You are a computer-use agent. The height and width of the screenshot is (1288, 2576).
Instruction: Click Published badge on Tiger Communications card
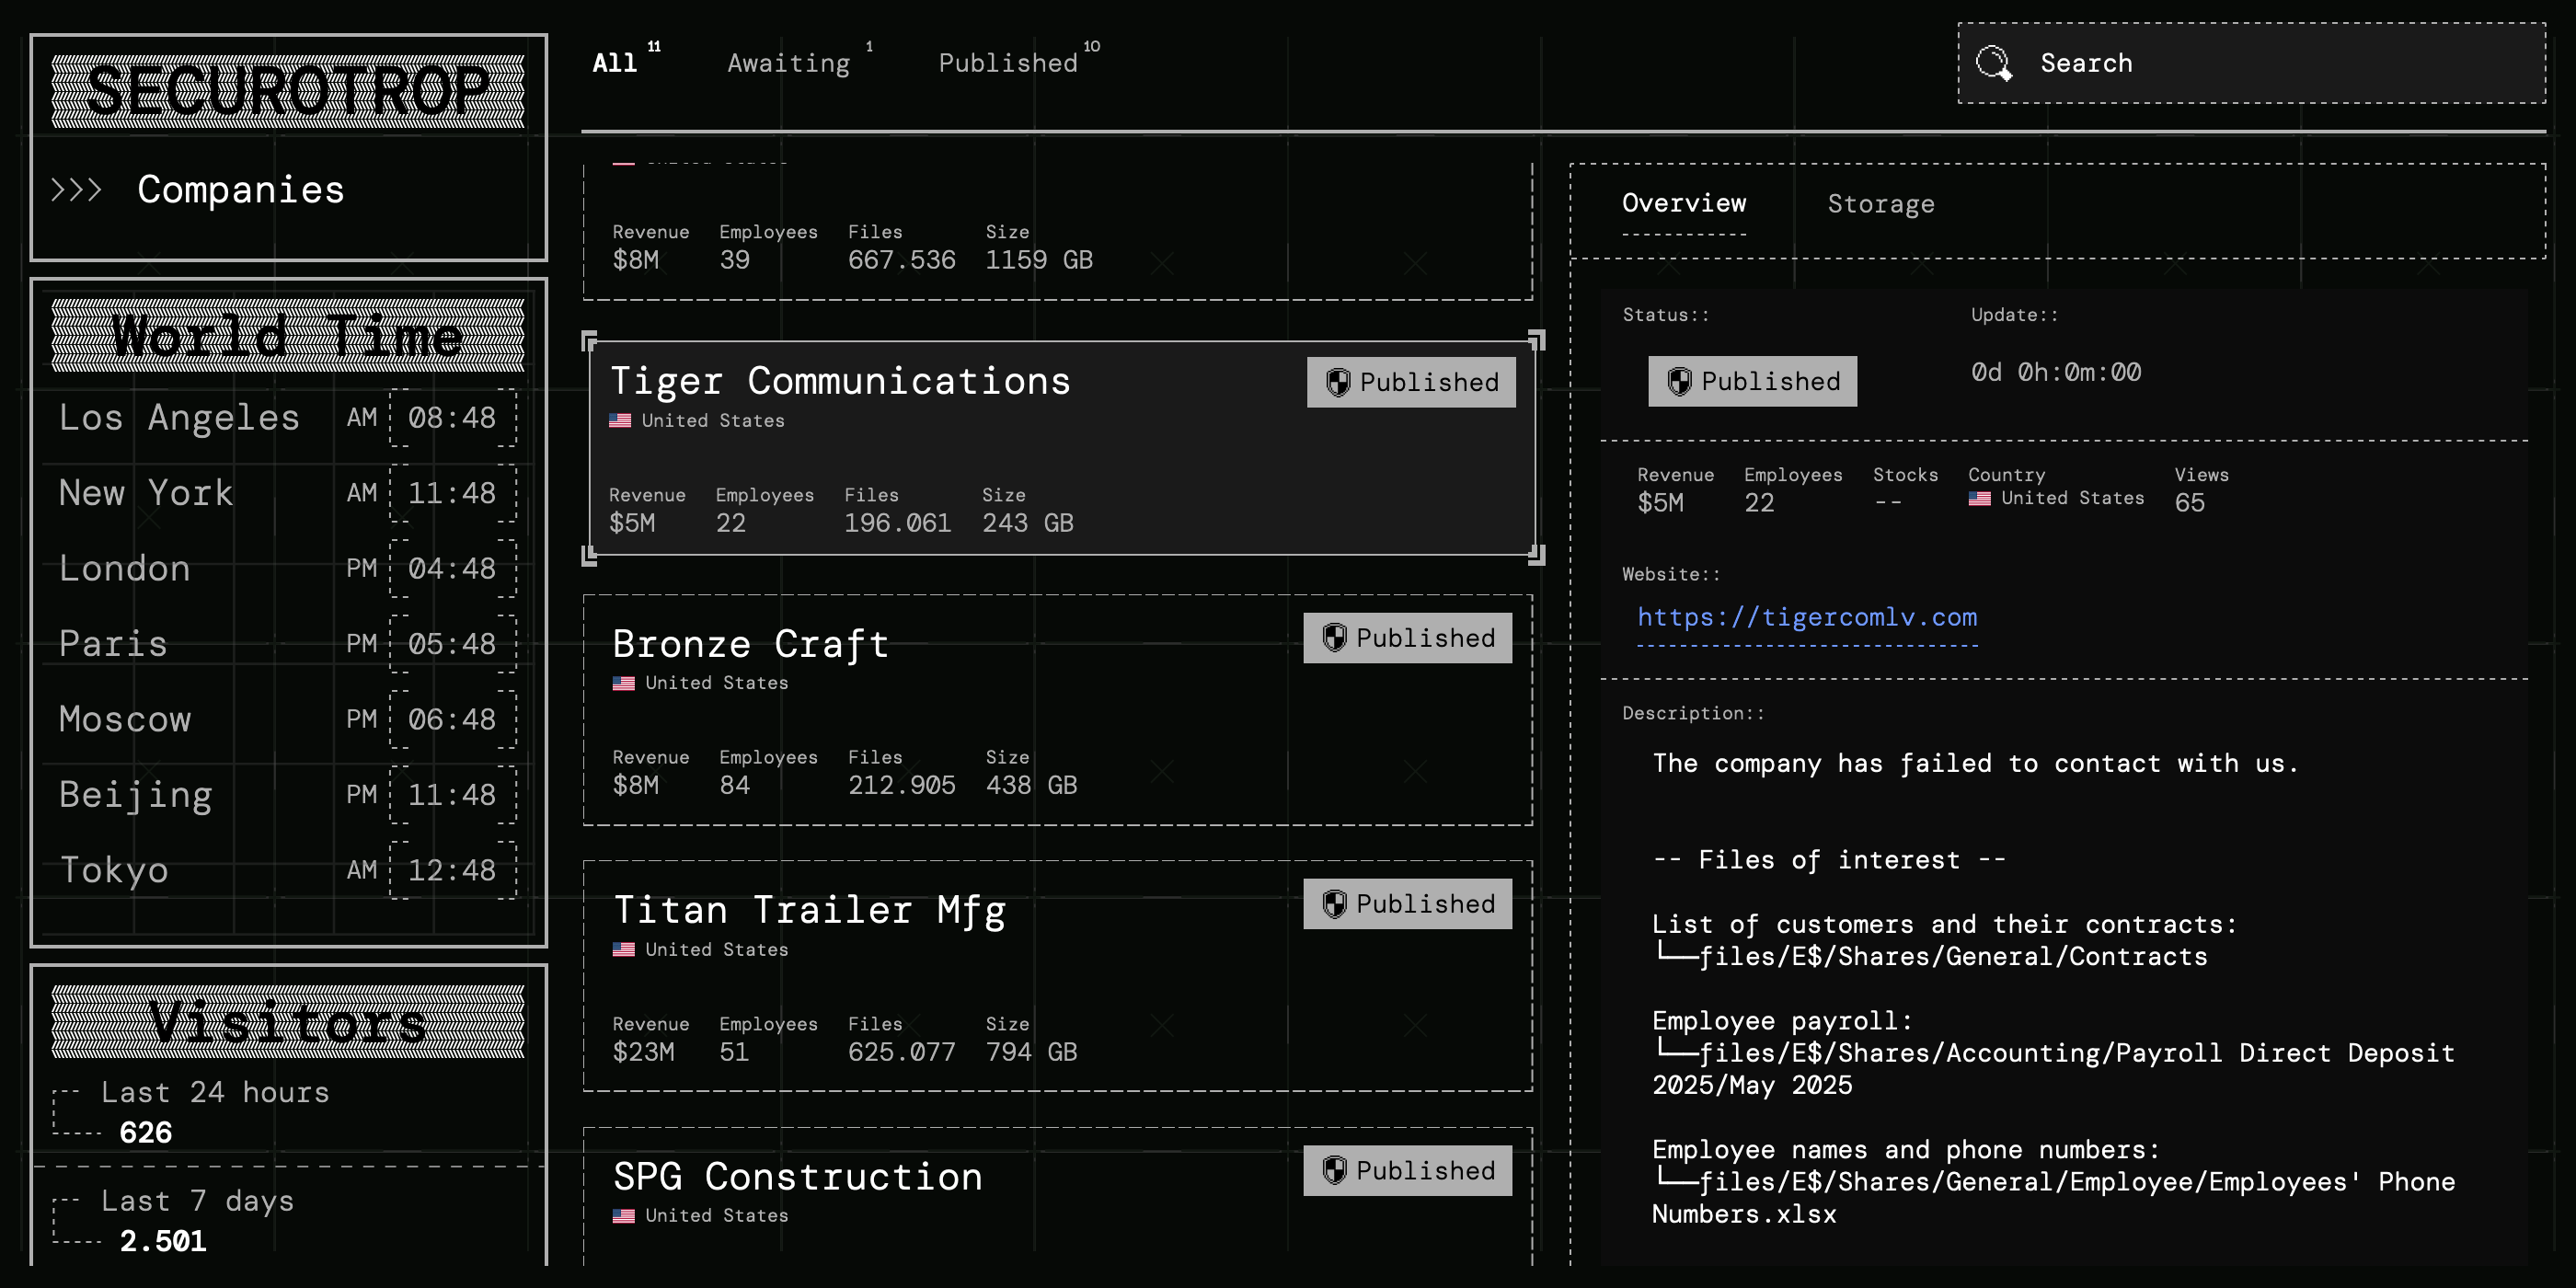(x=1411, y=382)
